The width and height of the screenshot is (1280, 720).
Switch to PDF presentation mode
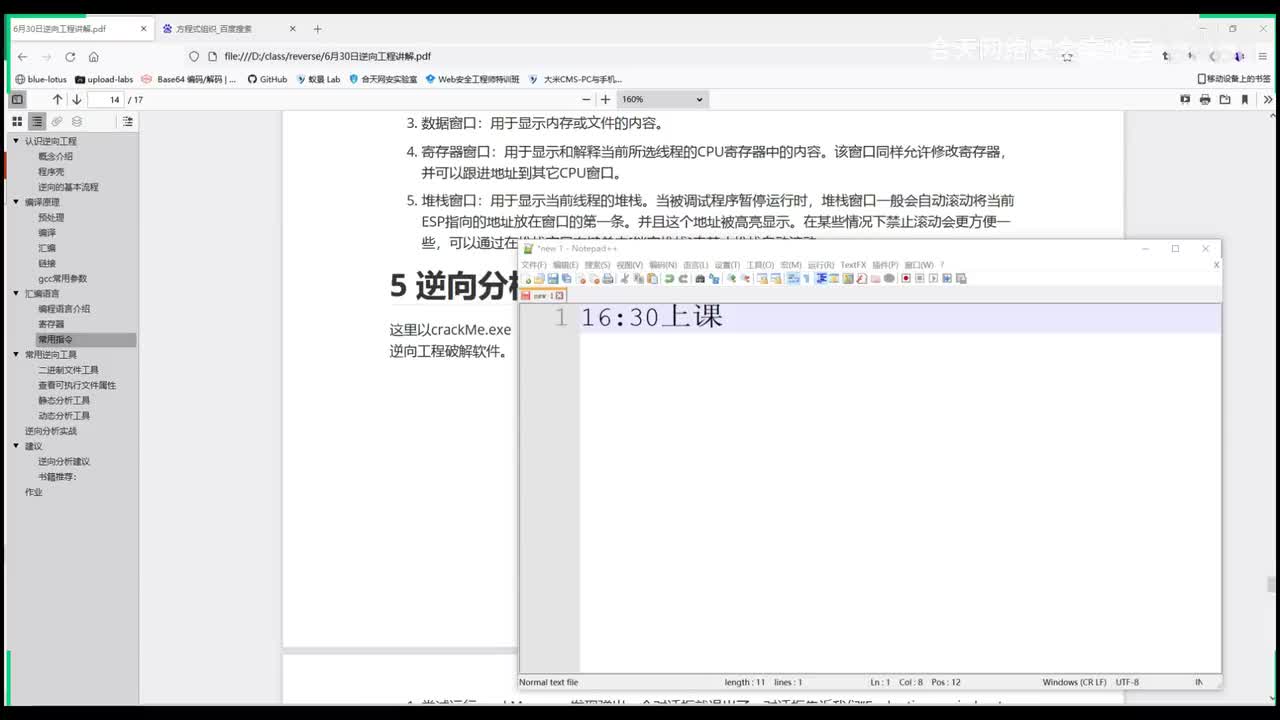coord(1185,99)
